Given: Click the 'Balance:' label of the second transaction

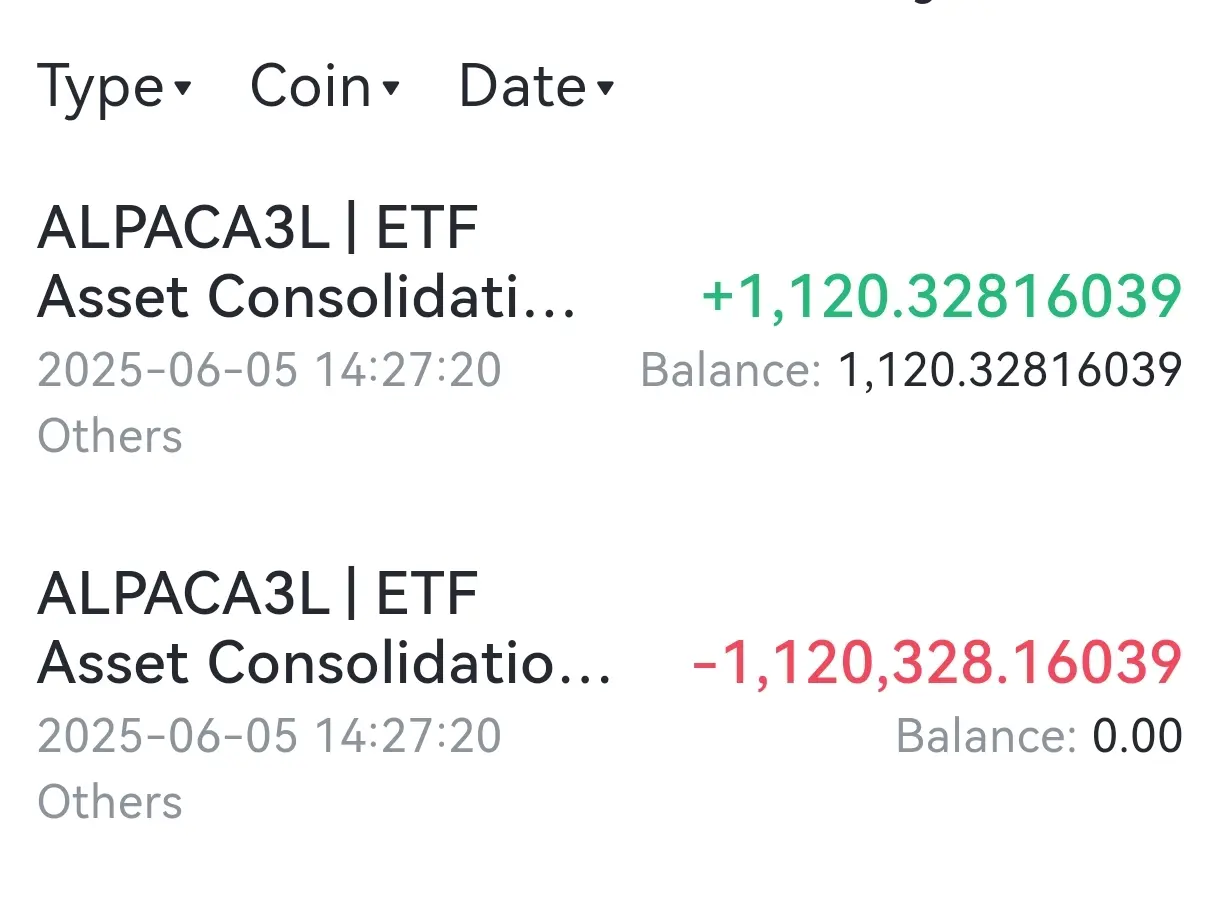Looking at the screenshot, I should click(986, 737).
